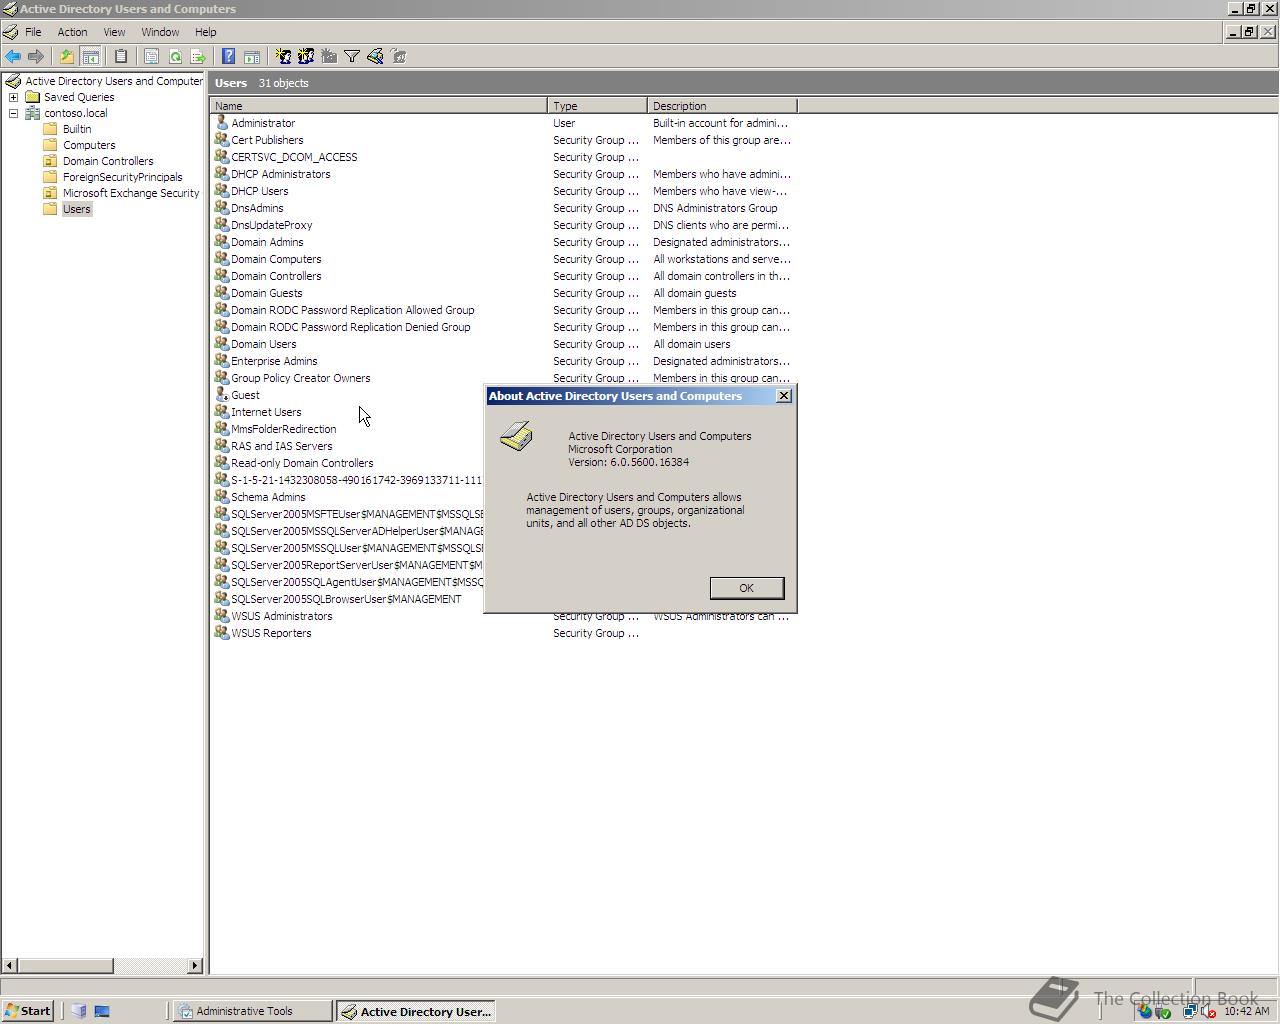Screen dimensions: 1280x1024
Task: Go up one level with the folder-arrow icon
Action: (x=67, y=57)
